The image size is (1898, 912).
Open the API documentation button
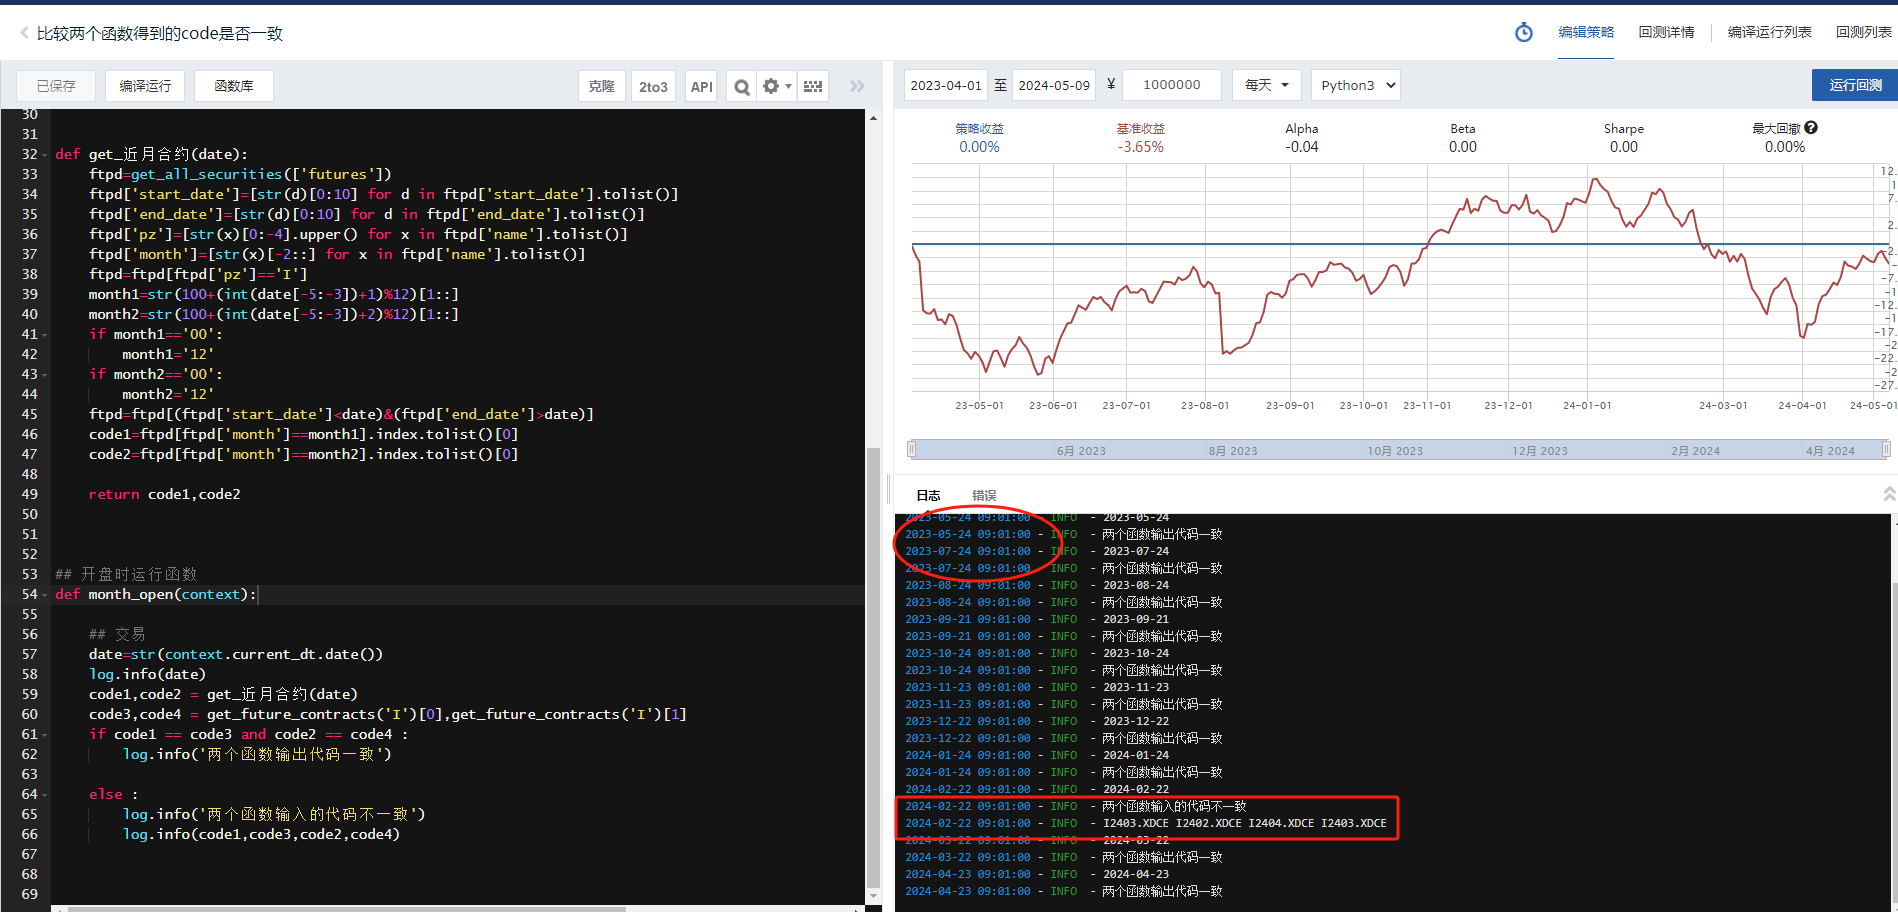(x=702, y=86)
